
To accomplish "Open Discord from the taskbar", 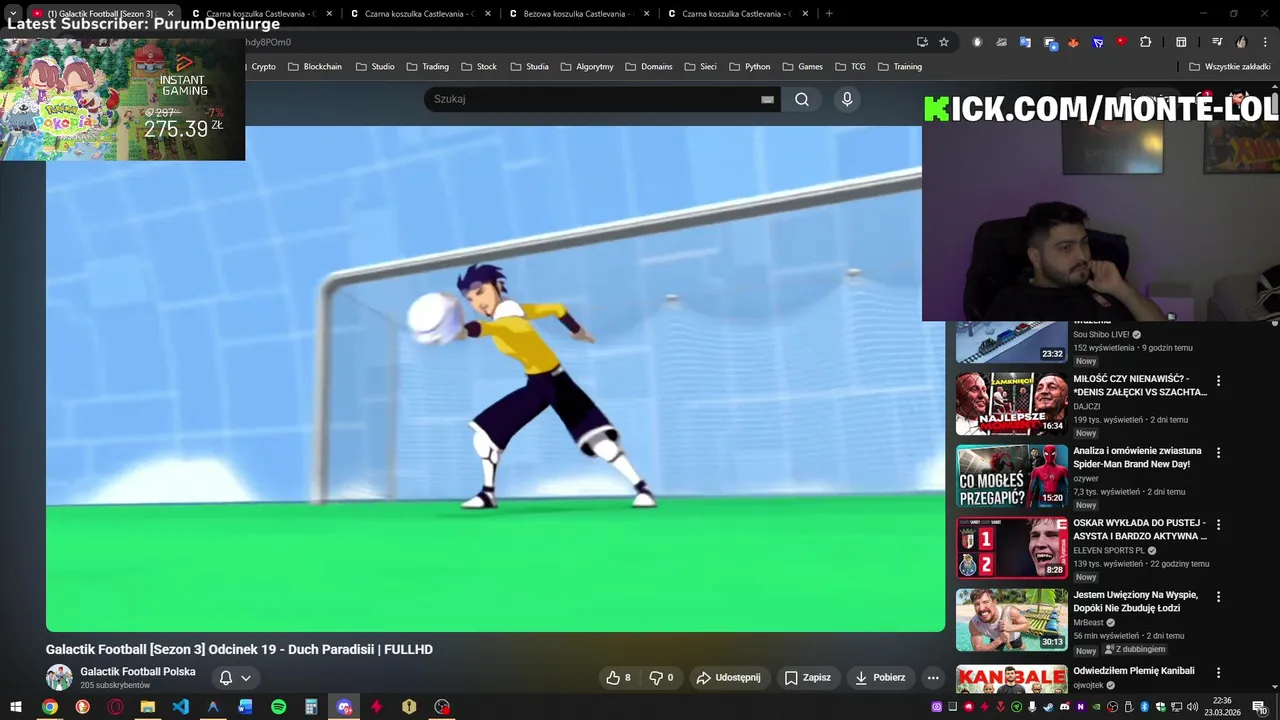I will pos(344,707).
